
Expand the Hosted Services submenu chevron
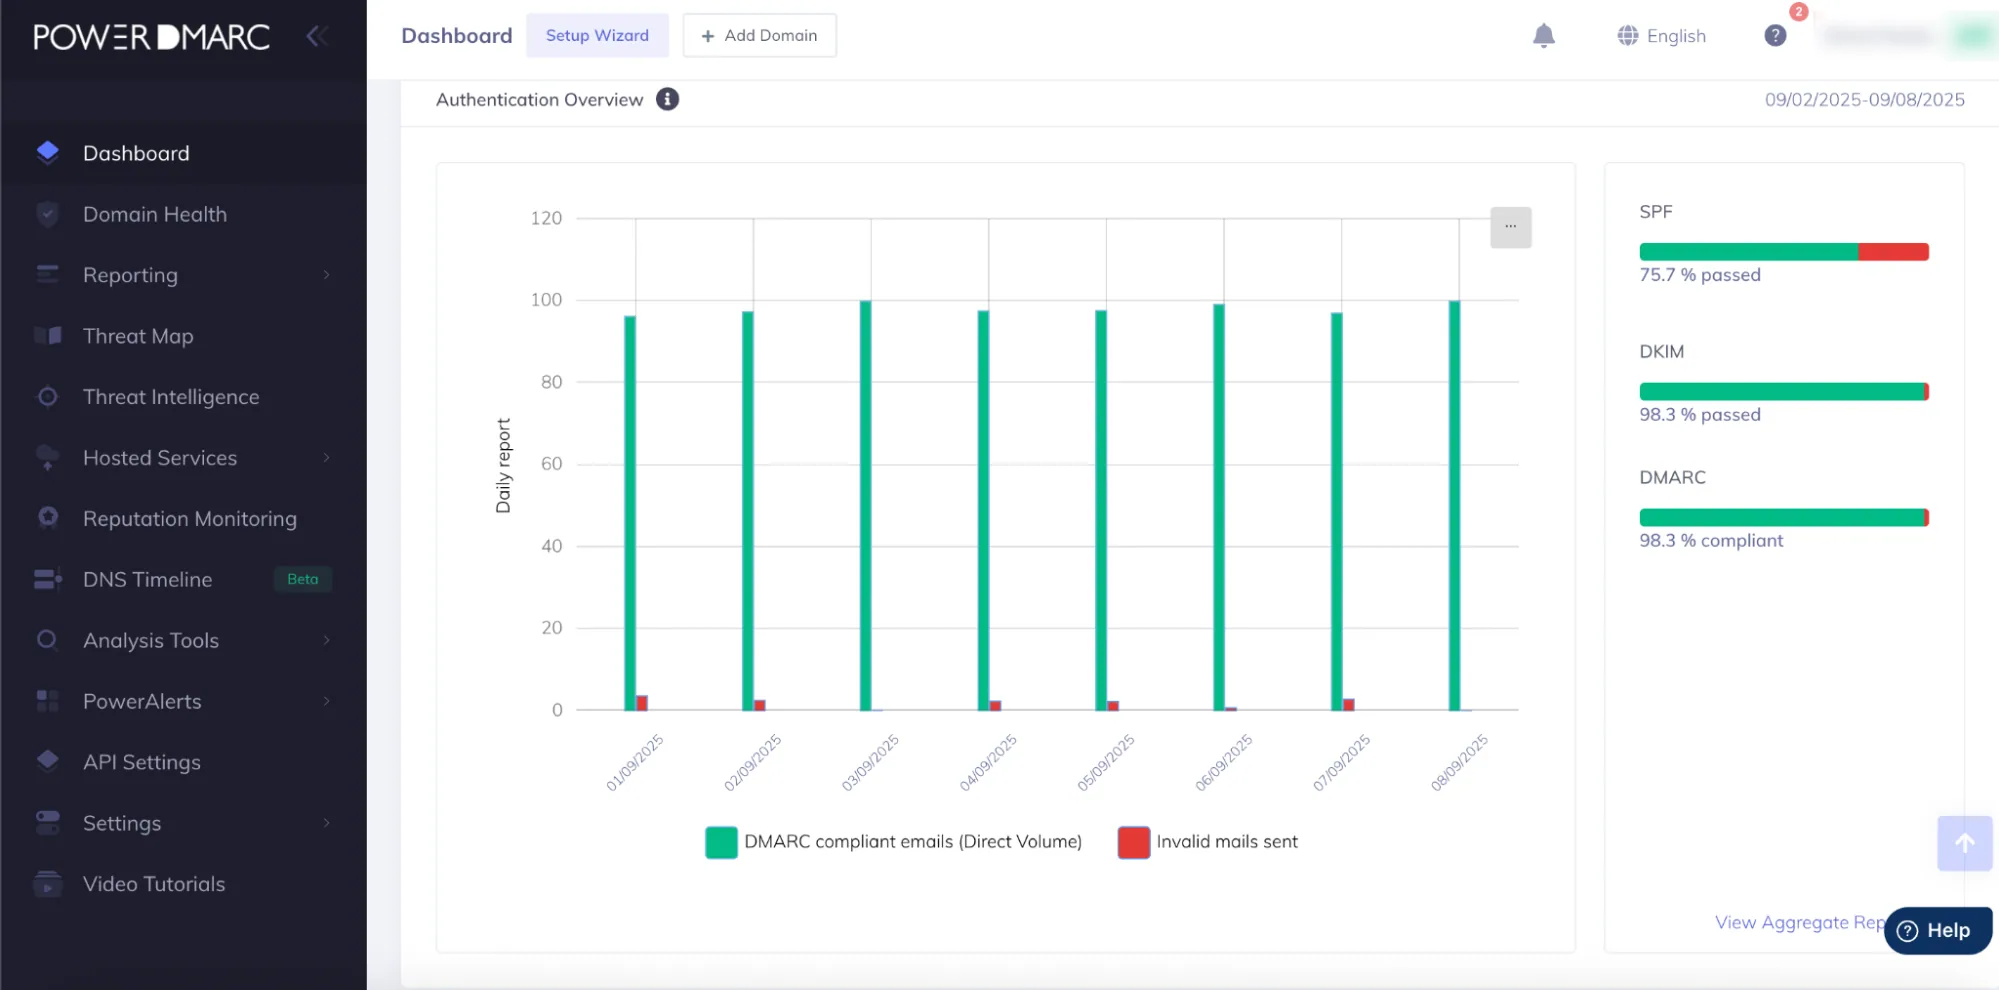pos(326,457)
